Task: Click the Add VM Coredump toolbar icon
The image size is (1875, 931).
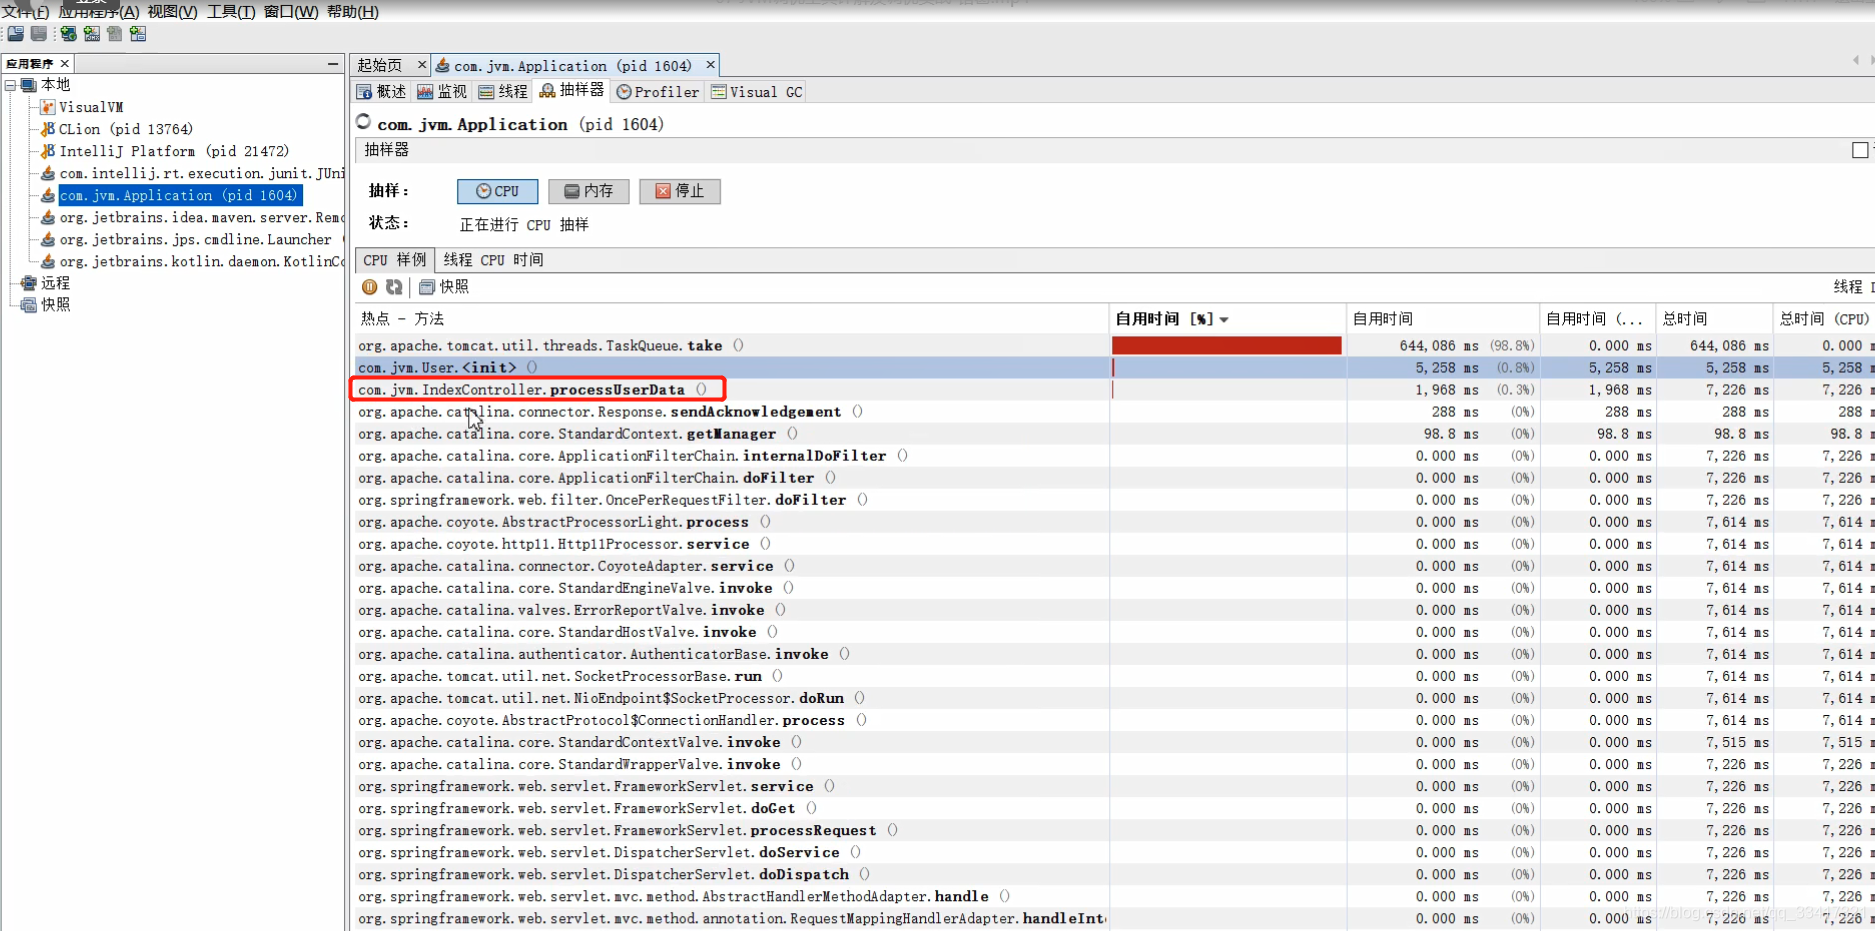Action: tap(115, 34)
